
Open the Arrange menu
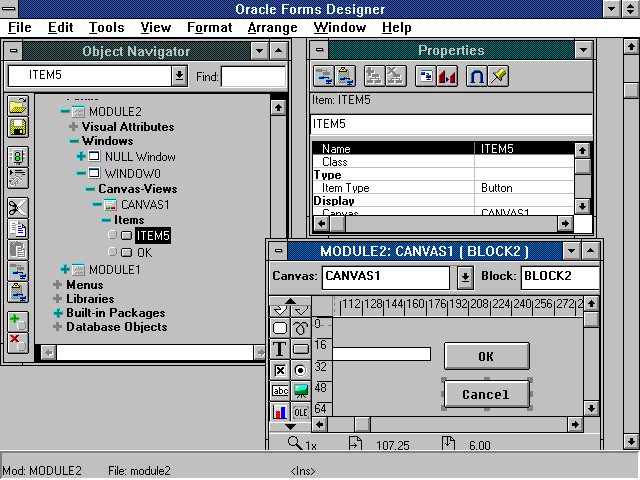[271, 27]
